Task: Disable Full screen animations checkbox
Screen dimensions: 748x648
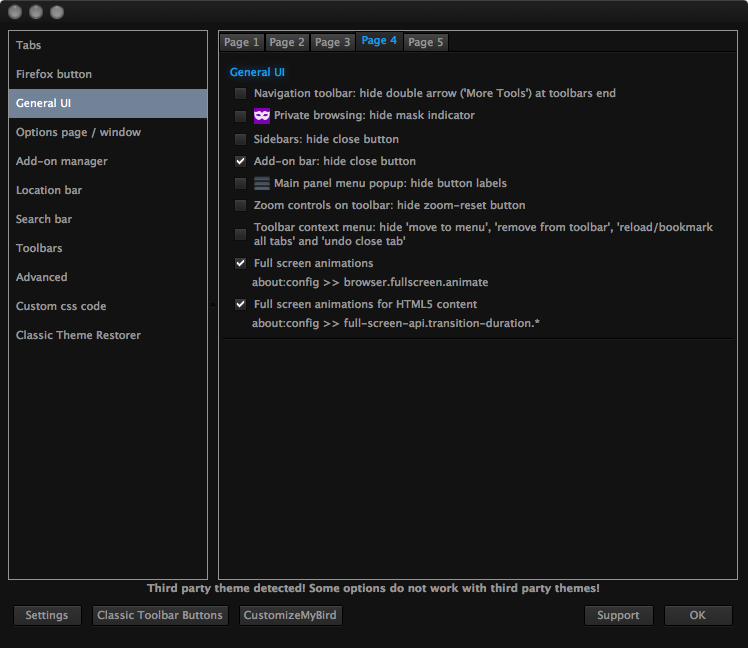Action: coord(240,263)
